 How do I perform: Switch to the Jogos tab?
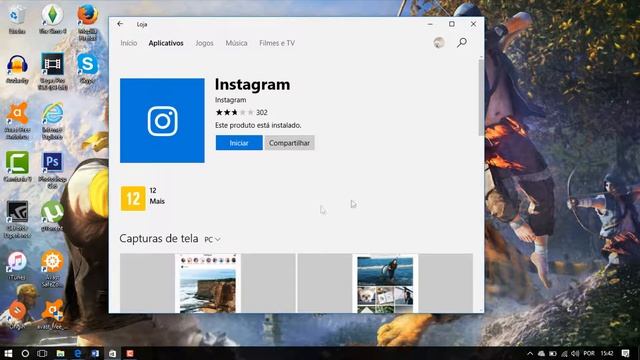204,43
